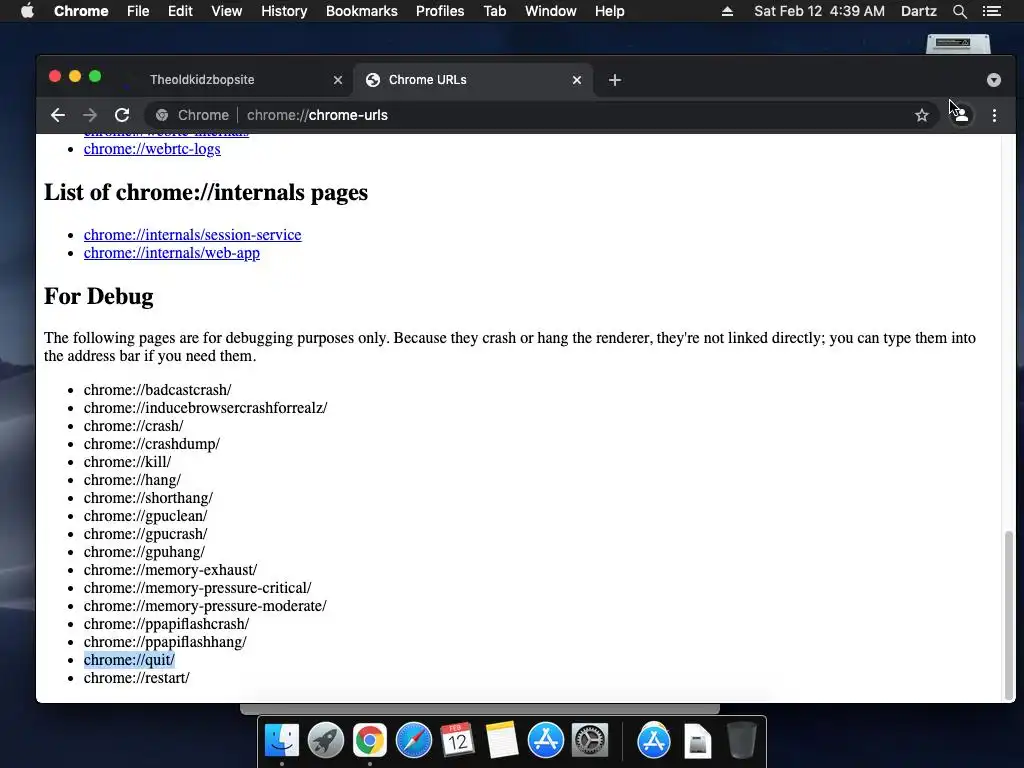Screen dimensions: 1024x768
Task: Close the Chrome URLs tab
Action: click(577, 80)
